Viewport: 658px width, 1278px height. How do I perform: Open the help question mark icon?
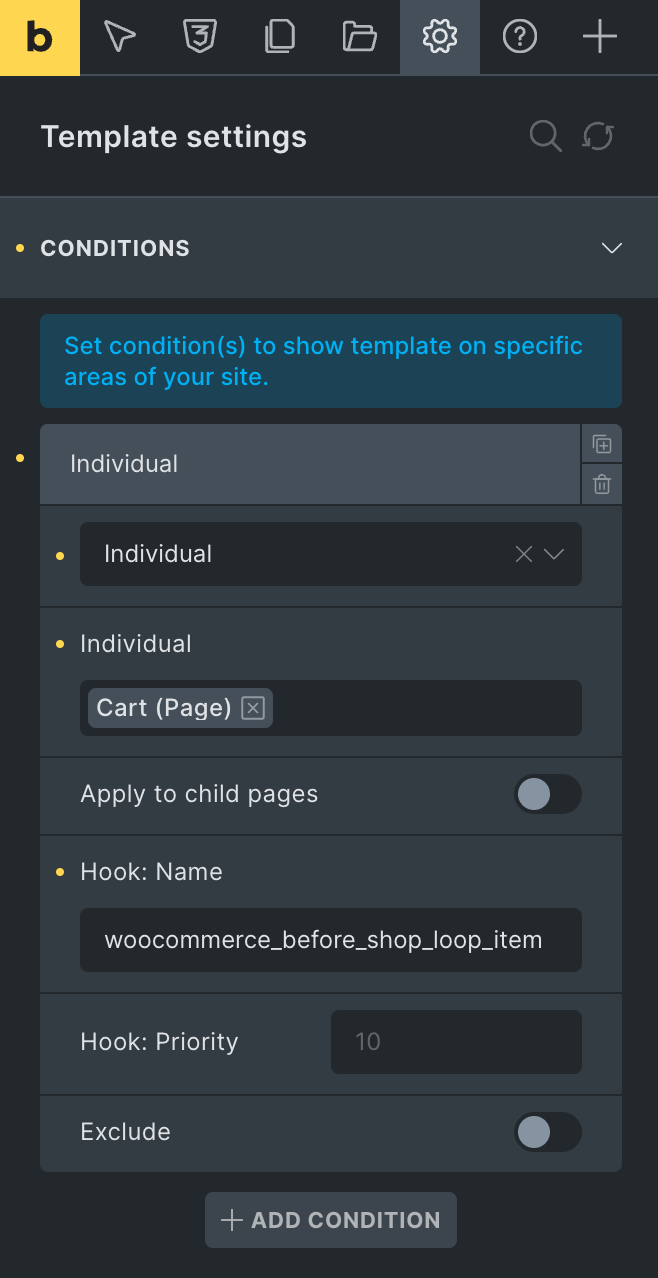(520, 38)
